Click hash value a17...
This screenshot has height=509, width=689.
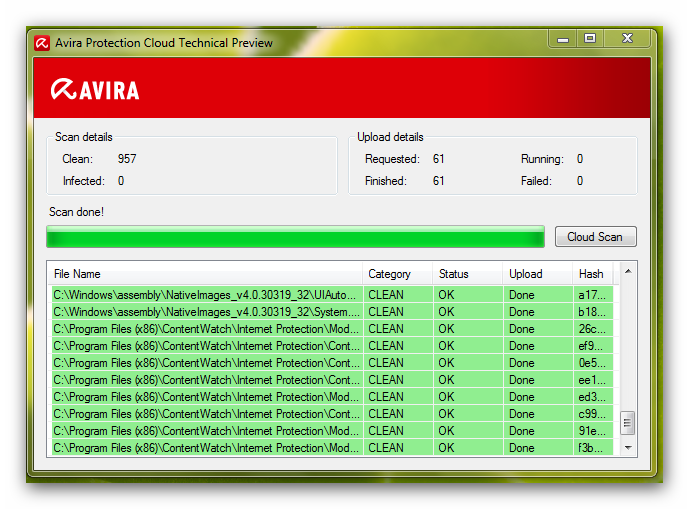click(x=591, y=294)
